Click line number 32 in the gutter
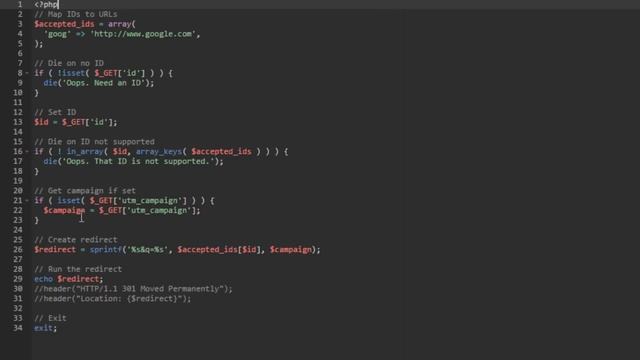640x360 pixels. 18,308
